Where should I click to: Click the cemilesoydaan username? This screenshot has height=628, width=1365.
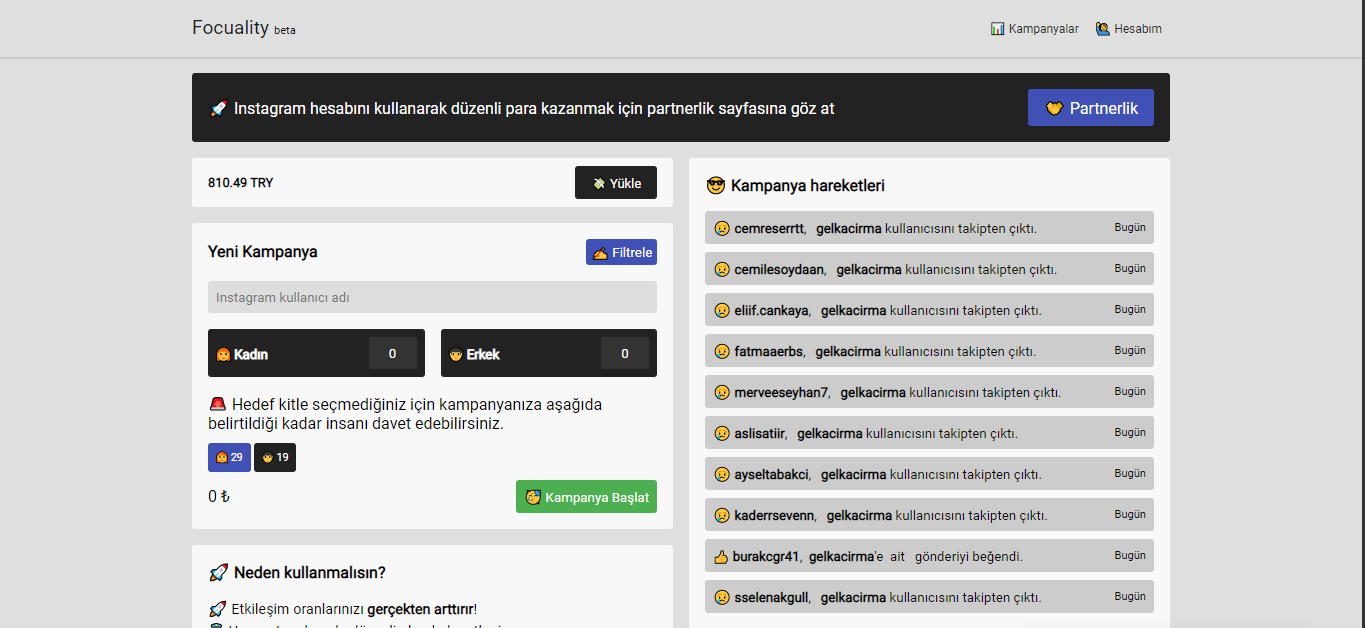pos(779,269)
